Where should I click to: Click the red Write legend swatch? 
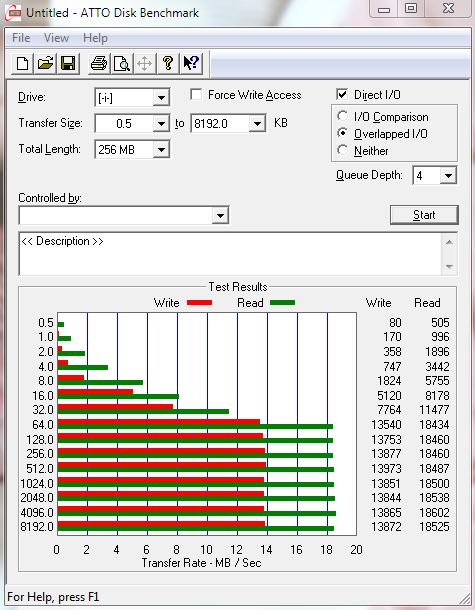coord(199,303)
